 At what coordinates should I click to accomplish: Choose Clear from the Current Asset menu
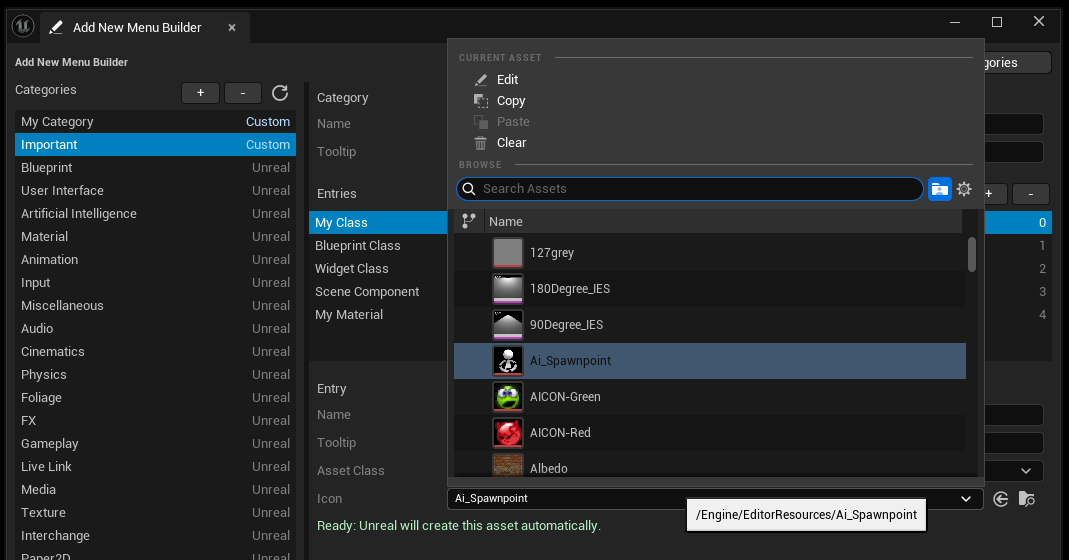coord(511,143)
